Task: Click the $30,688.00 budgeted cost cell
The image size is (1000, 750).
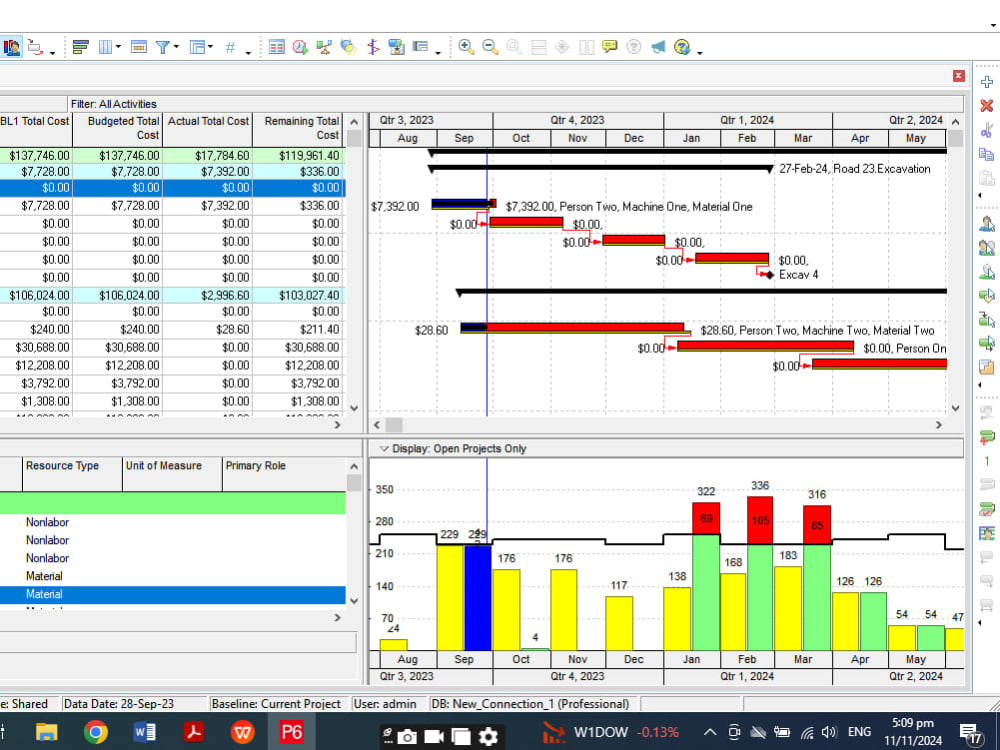Action: click(117, 348)
